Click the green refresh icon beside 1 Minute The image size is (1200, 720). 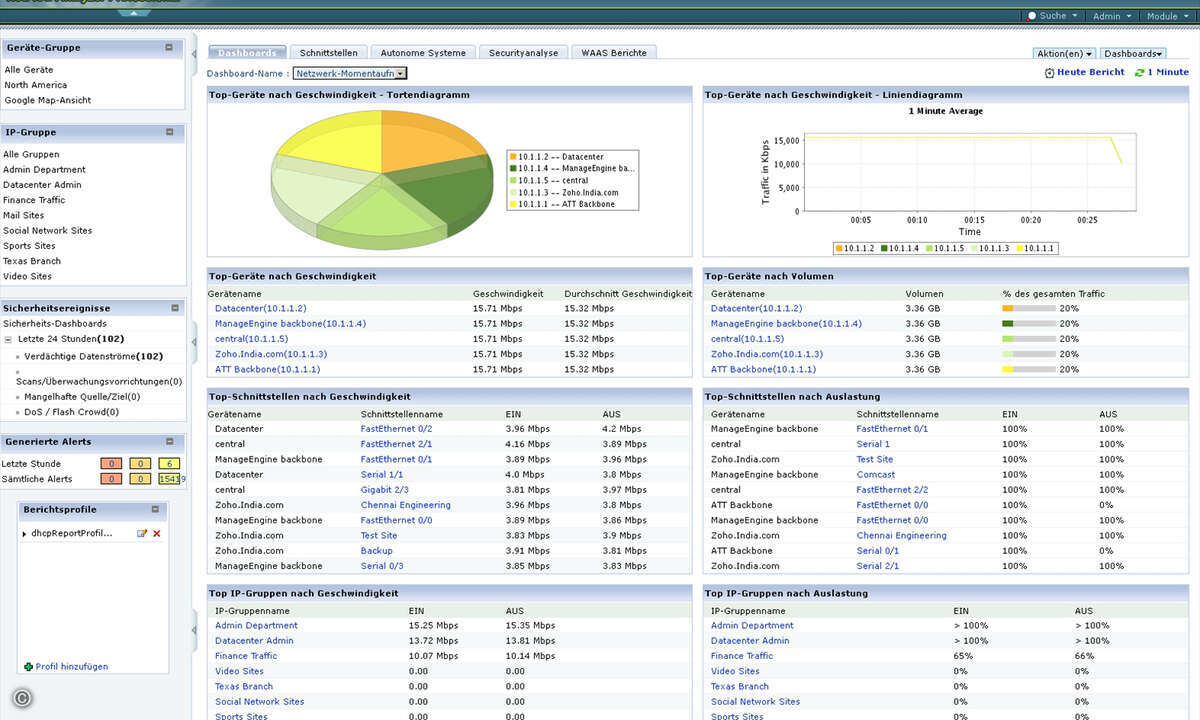tap(1139, 73)
